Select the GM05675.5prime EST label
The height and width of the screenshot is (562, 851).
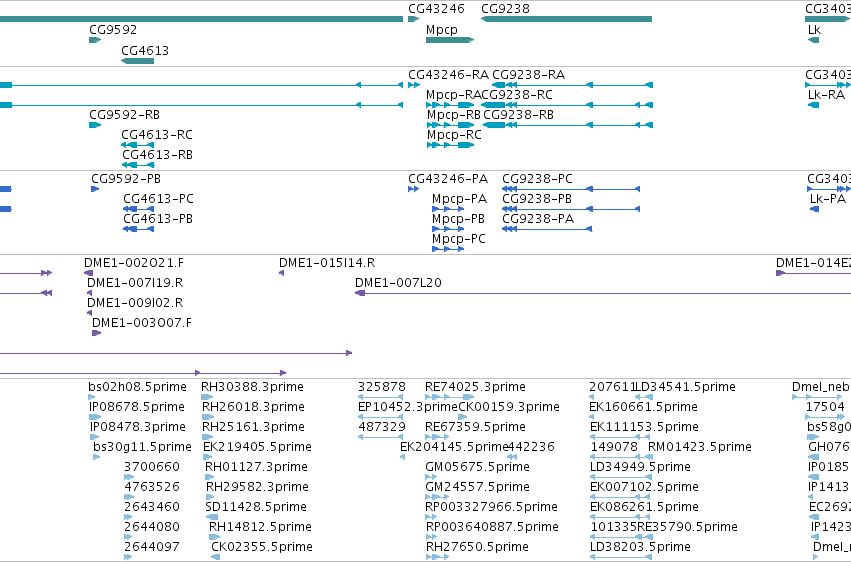click(478, 468)
